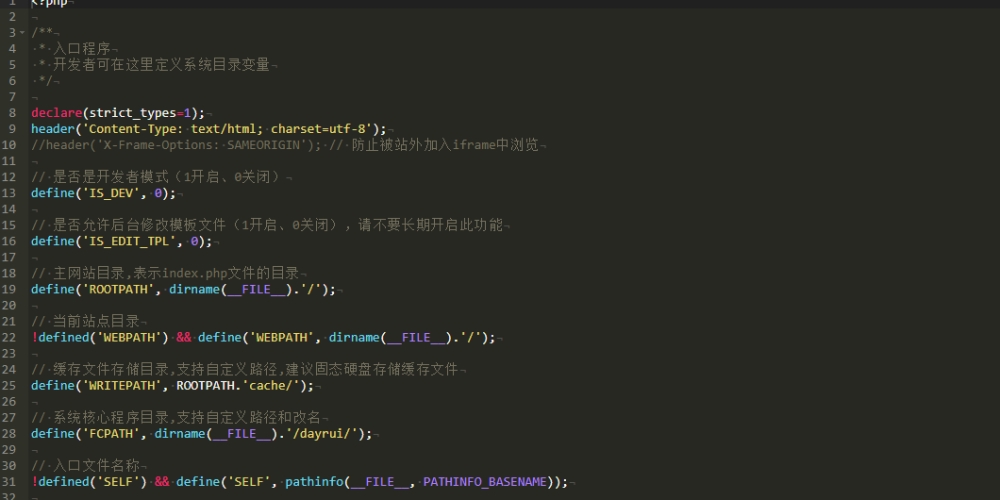Collapse the comment block fold arrow at line 3
1000x500 pixels.
pyautogui.click(x=22, y=33)
